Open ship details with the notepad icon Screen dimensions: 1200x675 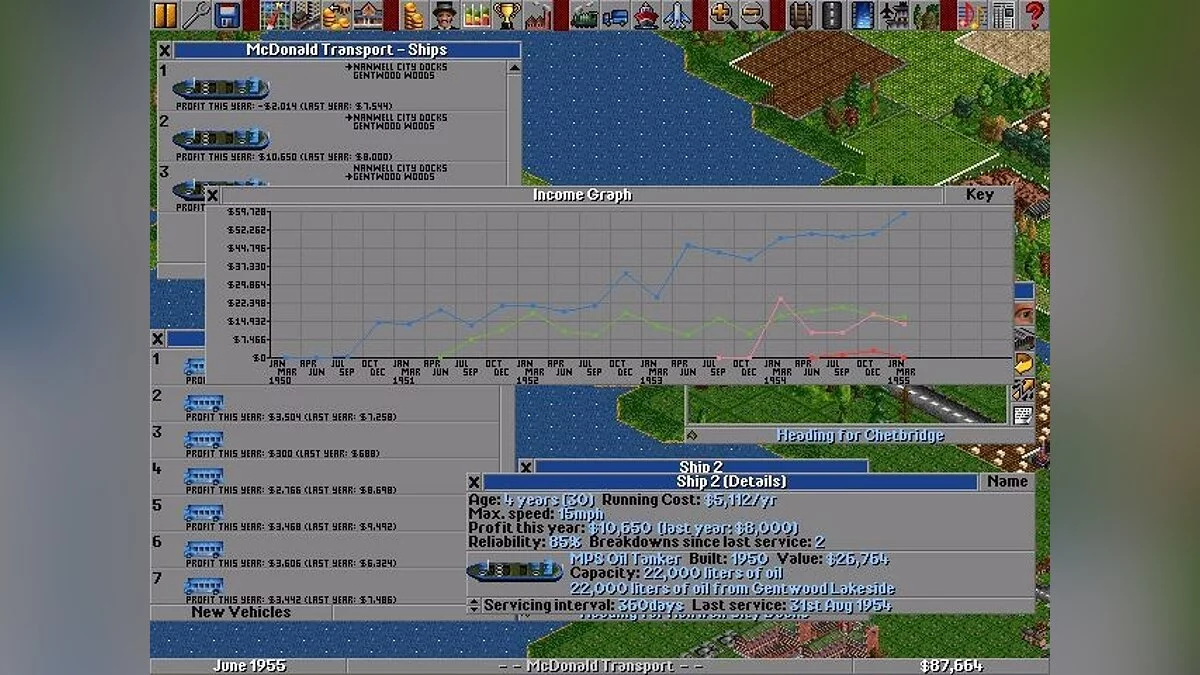click(x=1023, y=414)
